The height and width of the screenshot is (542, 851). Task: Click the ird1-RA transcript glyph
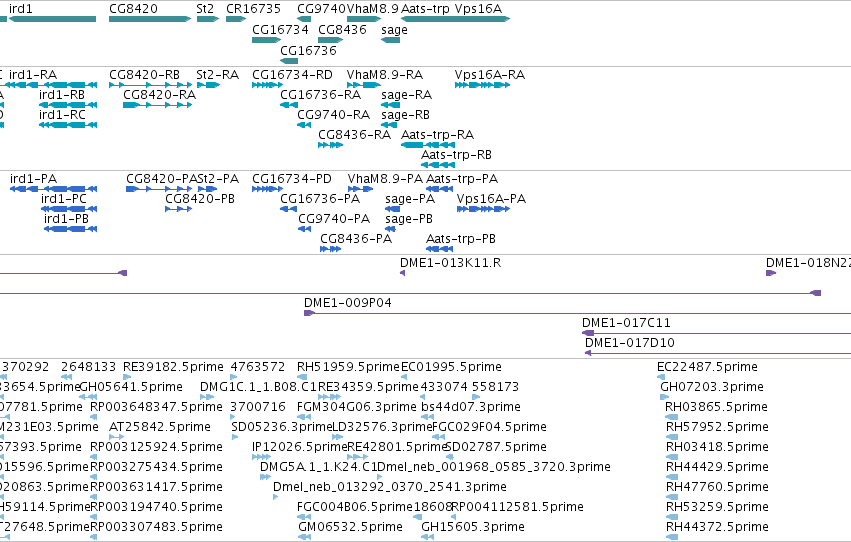(x=53, y=85)
